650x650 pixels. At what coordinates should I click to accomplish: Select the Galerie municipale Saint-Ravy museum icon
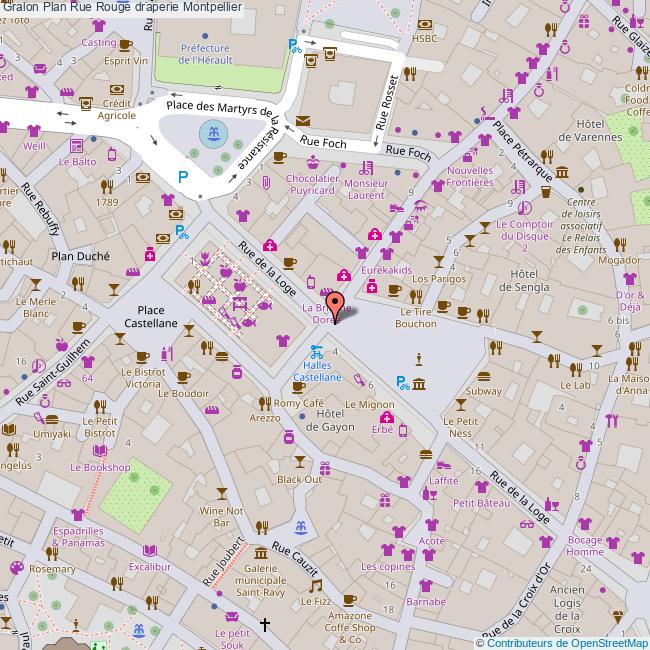point(260,553)
